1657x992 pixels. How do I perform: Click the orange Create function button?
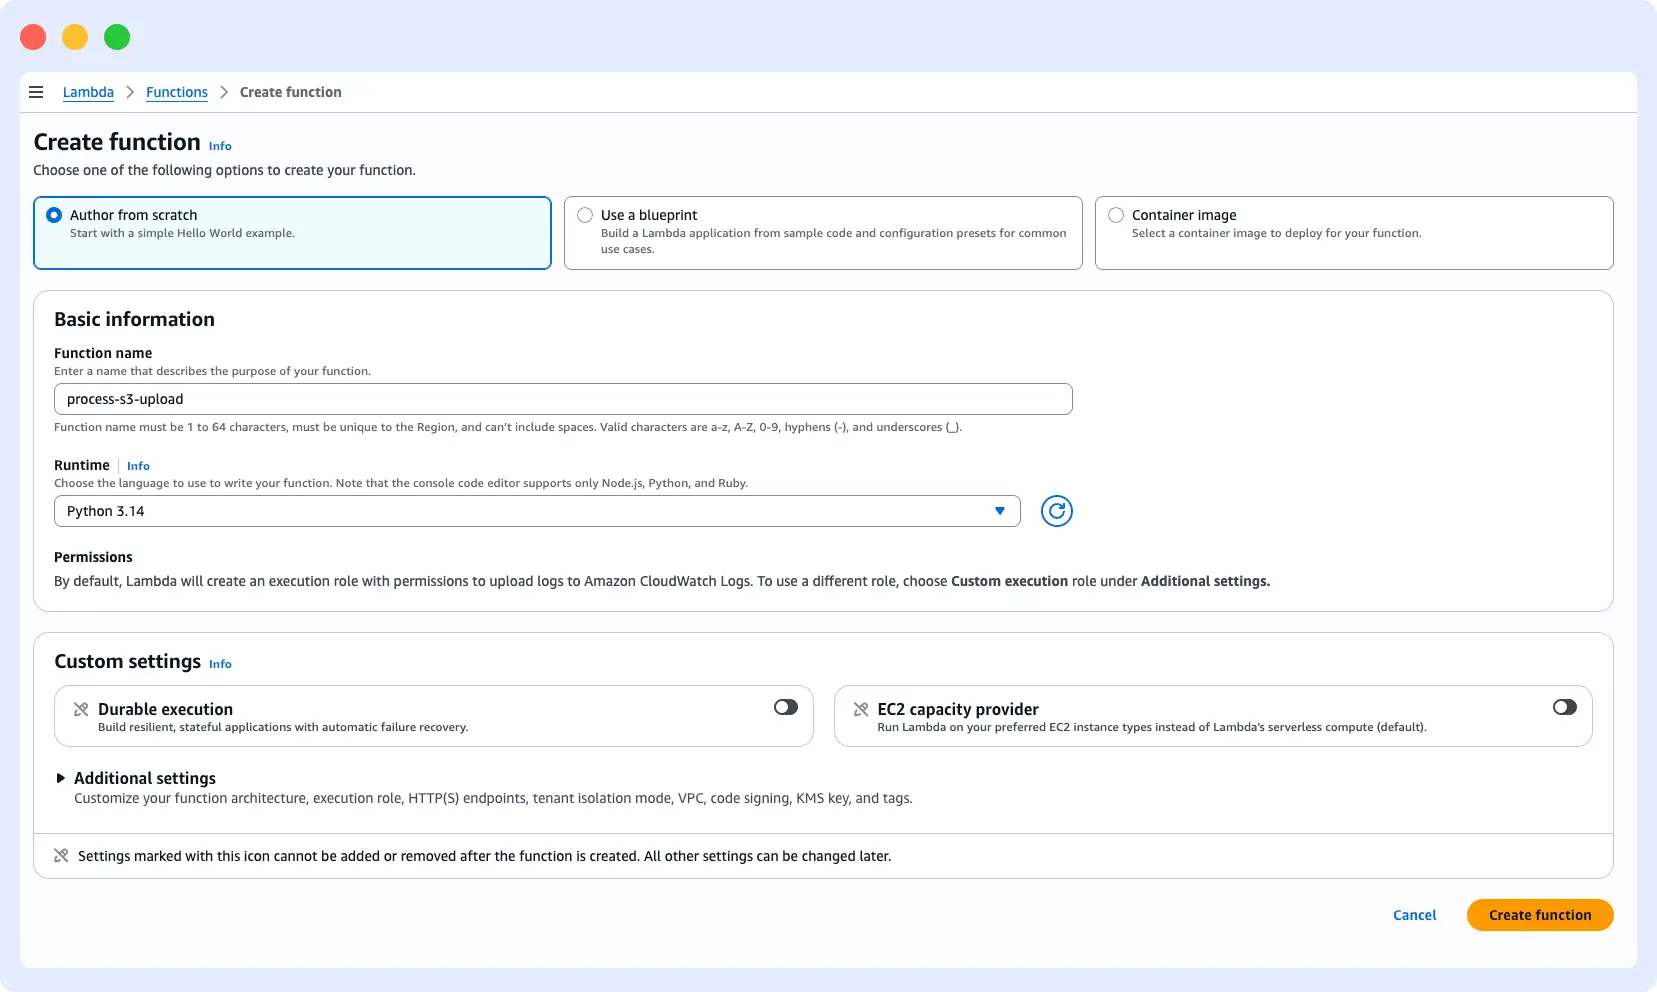click(x=1540, y=915)
